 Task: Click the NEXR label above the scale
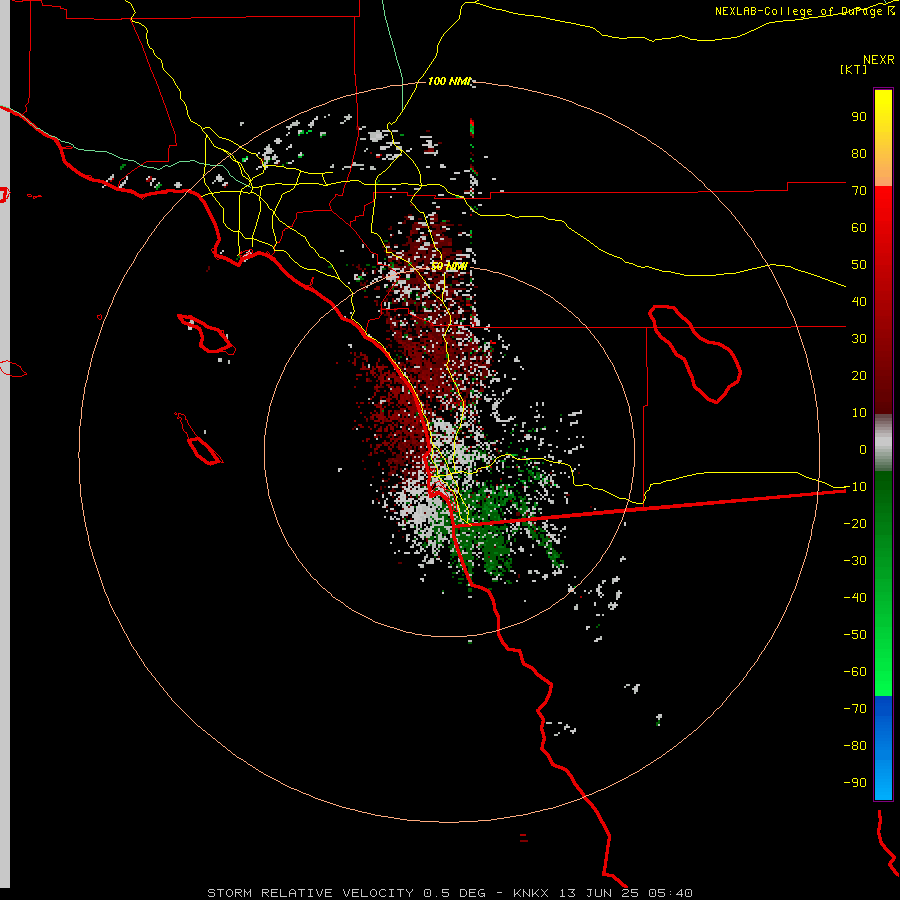pos(879,60)
